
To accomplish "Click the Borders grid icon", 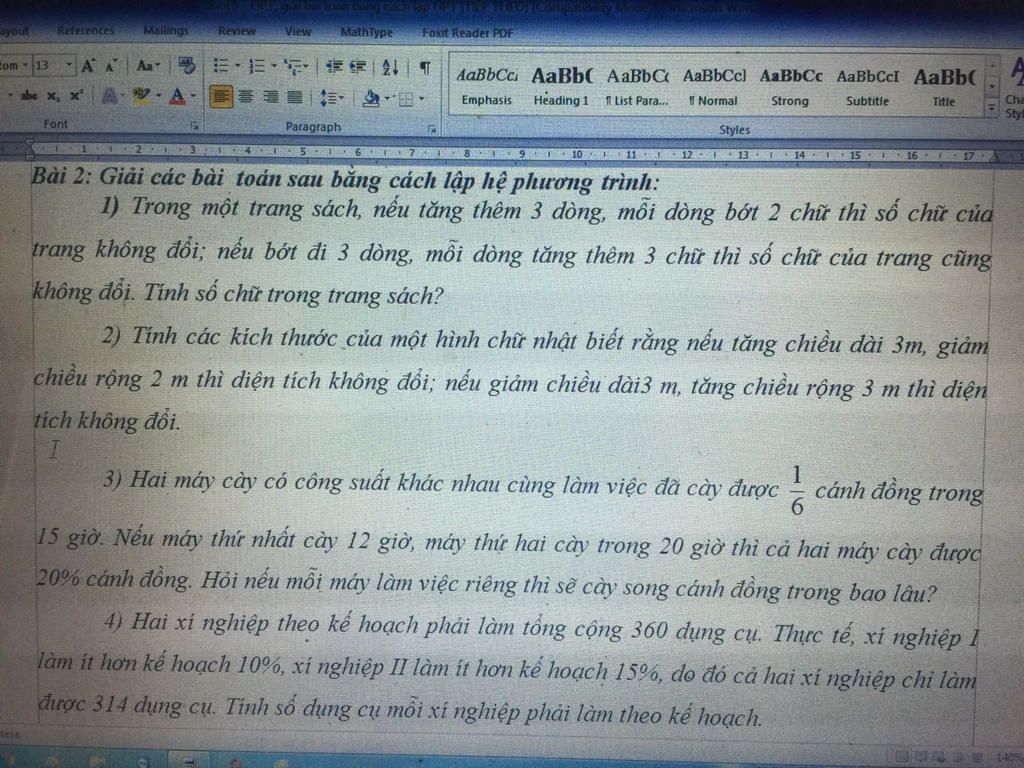I will [406, 99].
